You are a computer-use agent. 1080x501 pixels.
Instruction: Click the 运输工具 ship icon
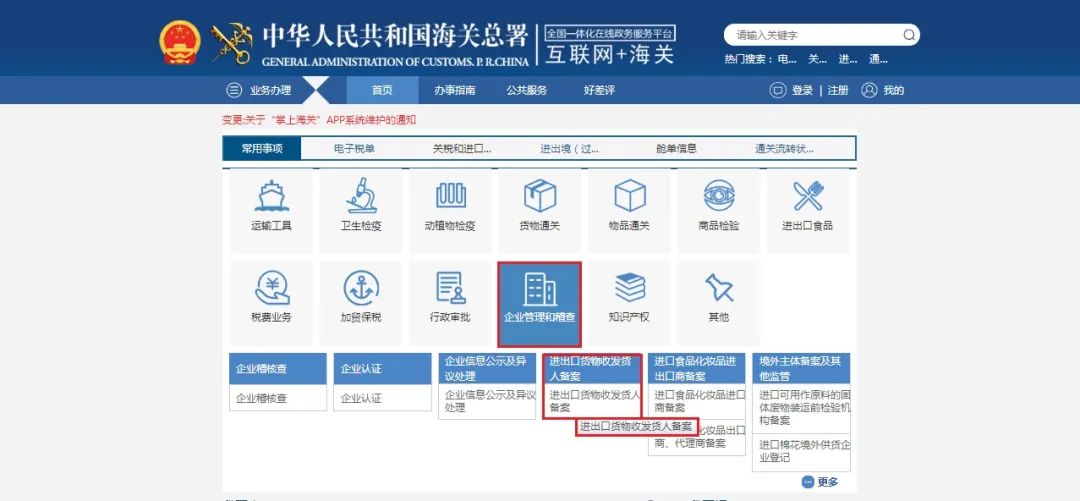[271, 196]
